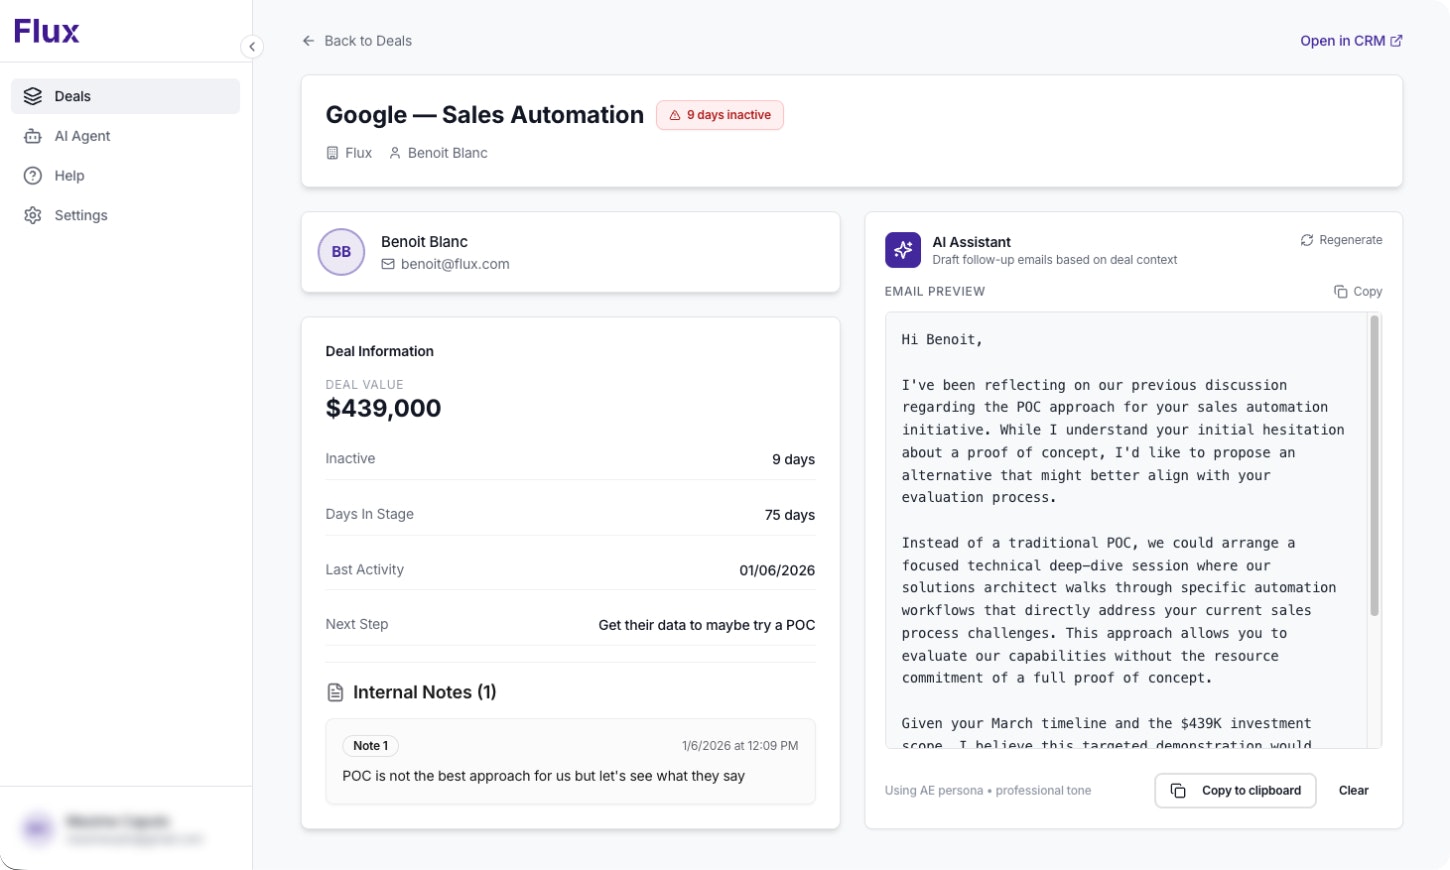Click the Last Activity date 01/06/2026
The width and height of the screenshot is (1450, 870).
coord(777,570)
